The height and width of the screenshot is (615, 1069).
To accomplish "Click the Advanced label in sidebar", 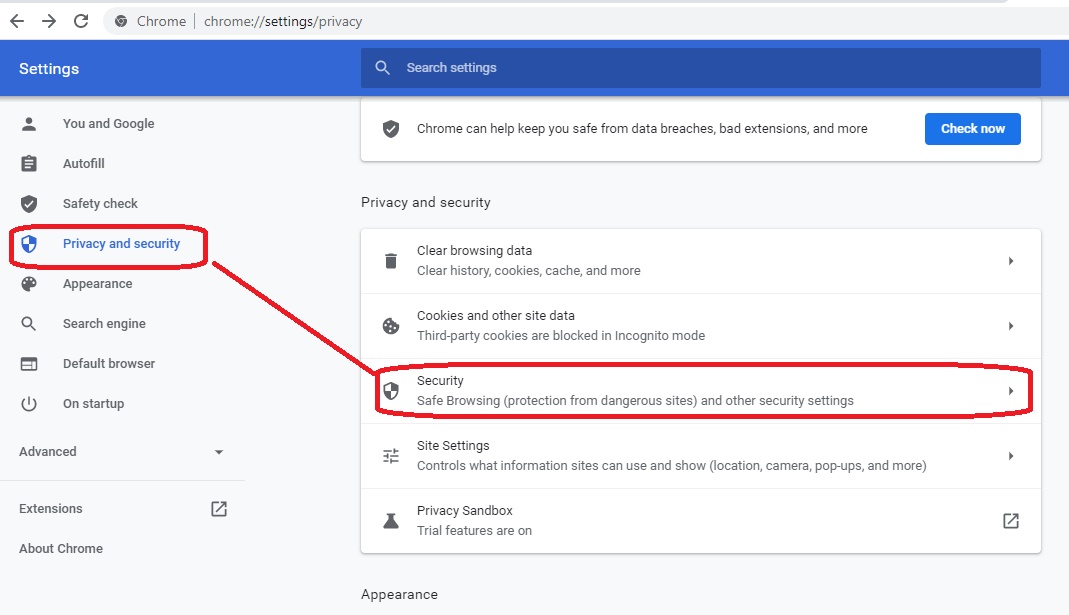I will click(x=48, y=451).
